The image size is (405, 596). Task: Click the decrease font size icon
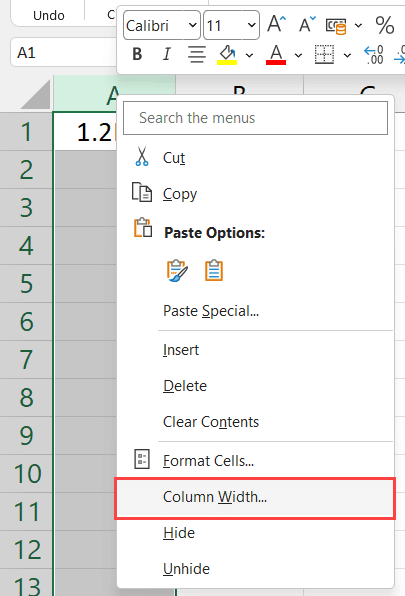(x=307, y=24)
